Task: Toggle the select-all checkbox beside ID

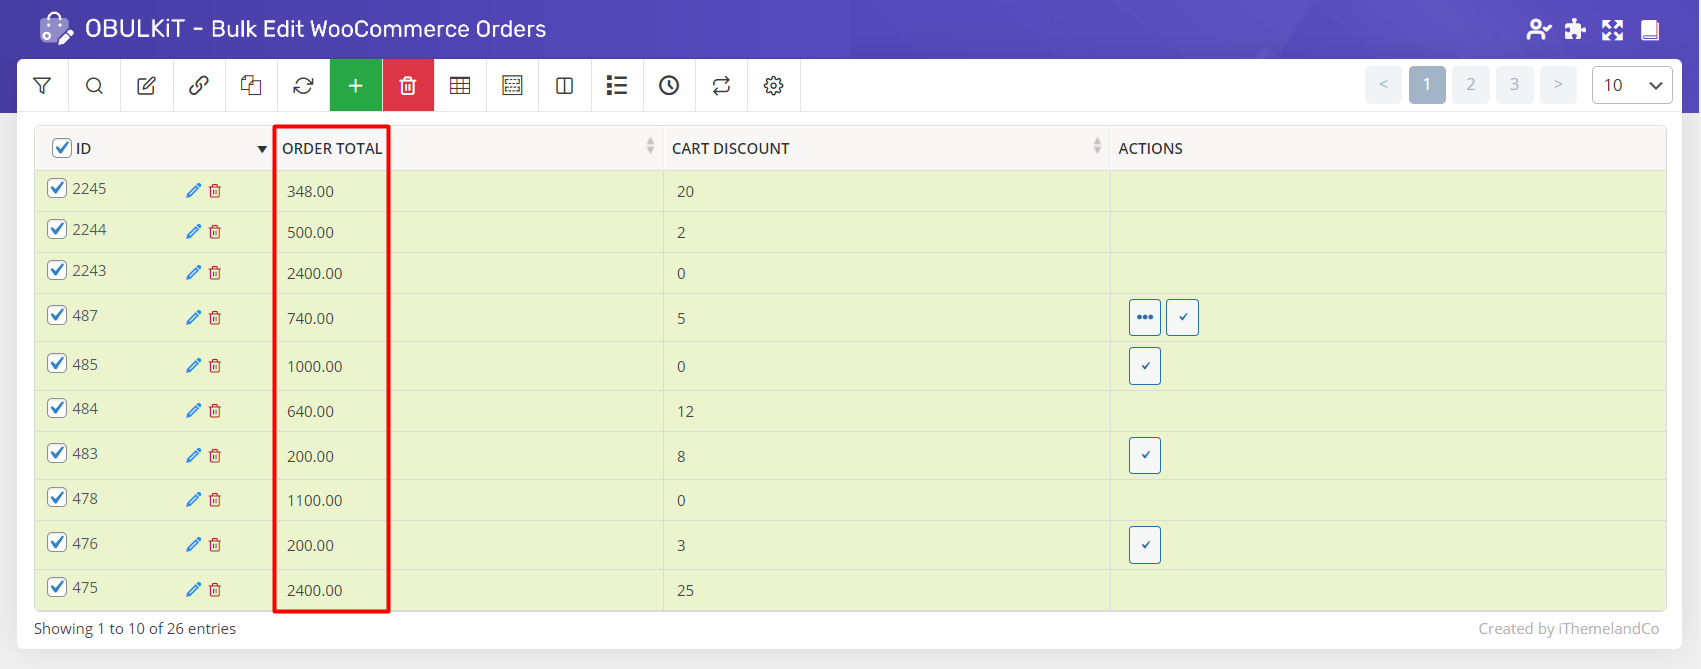Action: (62, 148)
